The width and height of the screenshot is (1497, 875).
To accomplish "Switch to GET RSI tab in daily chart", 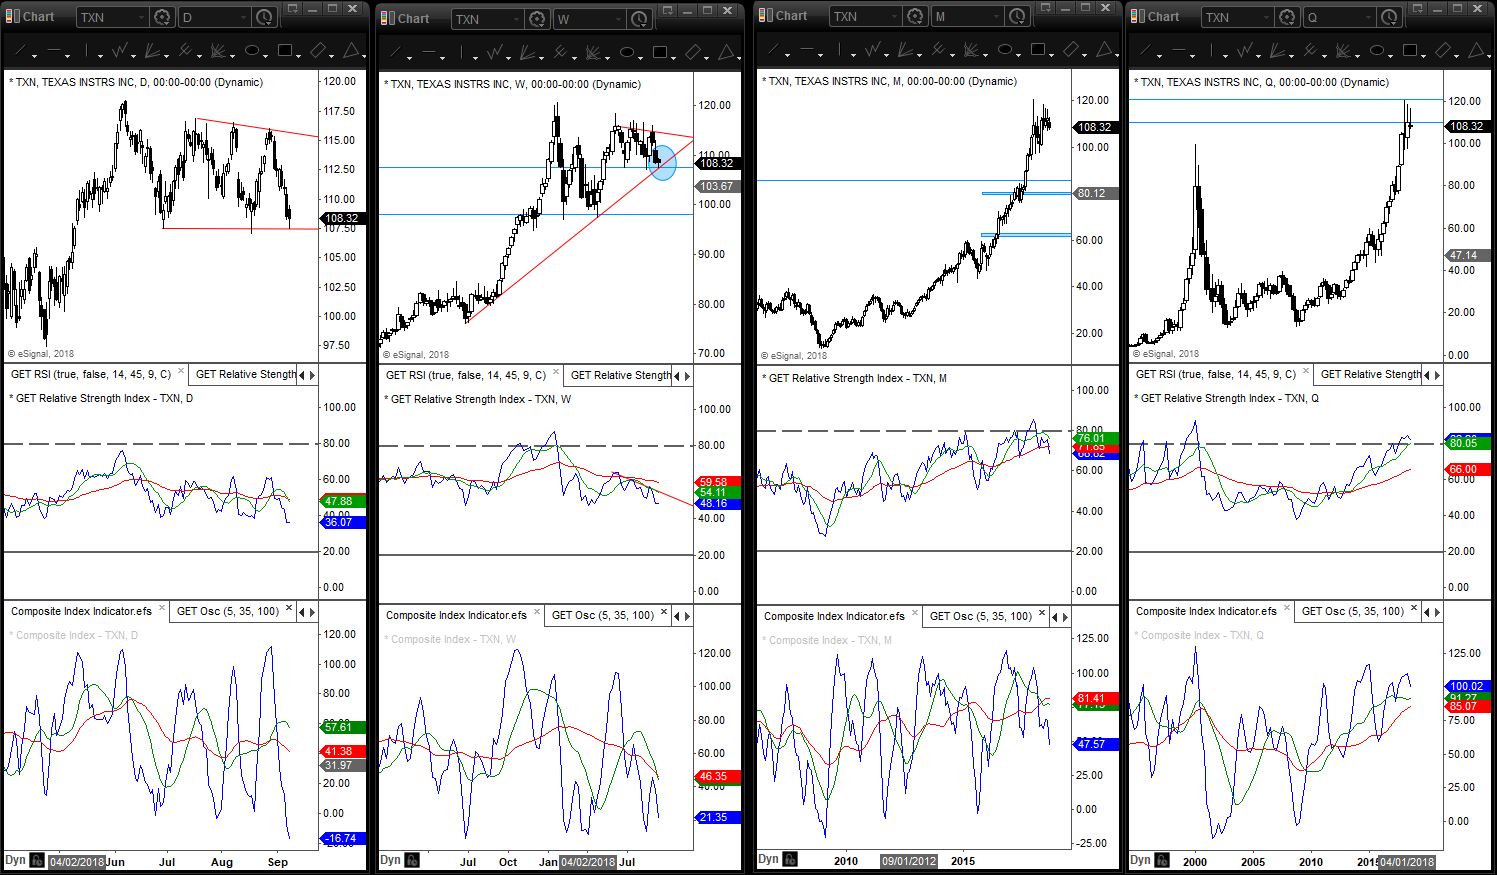I will [x=91, y=374].
